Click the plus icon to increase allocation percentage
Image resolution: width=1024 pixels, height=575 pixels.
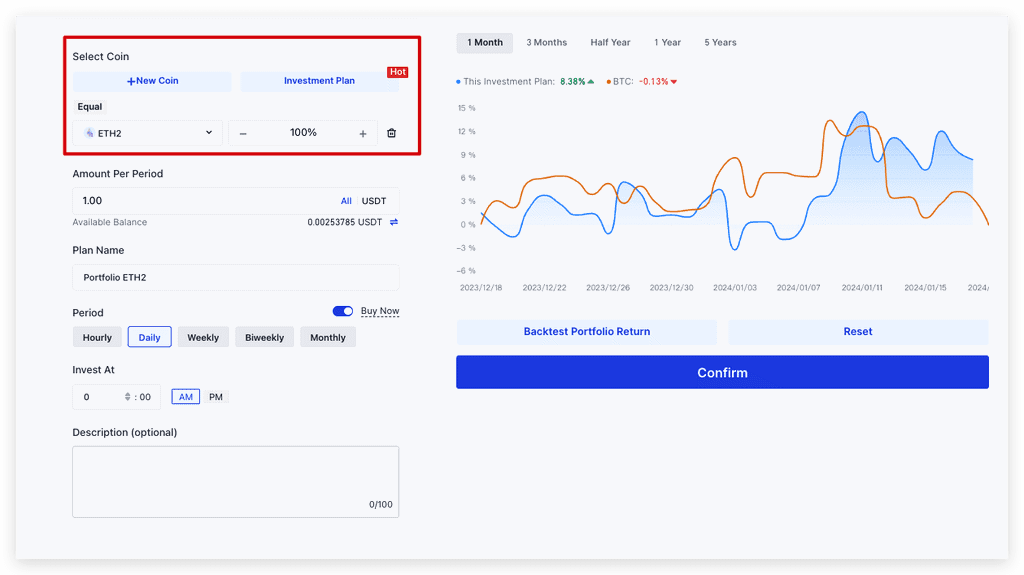tap(363, 133)
